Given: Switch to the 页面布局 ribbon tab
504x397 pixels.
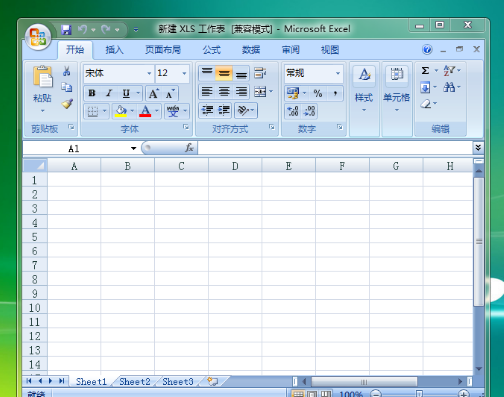Looking at the screenshot, I should click(163, 50).
